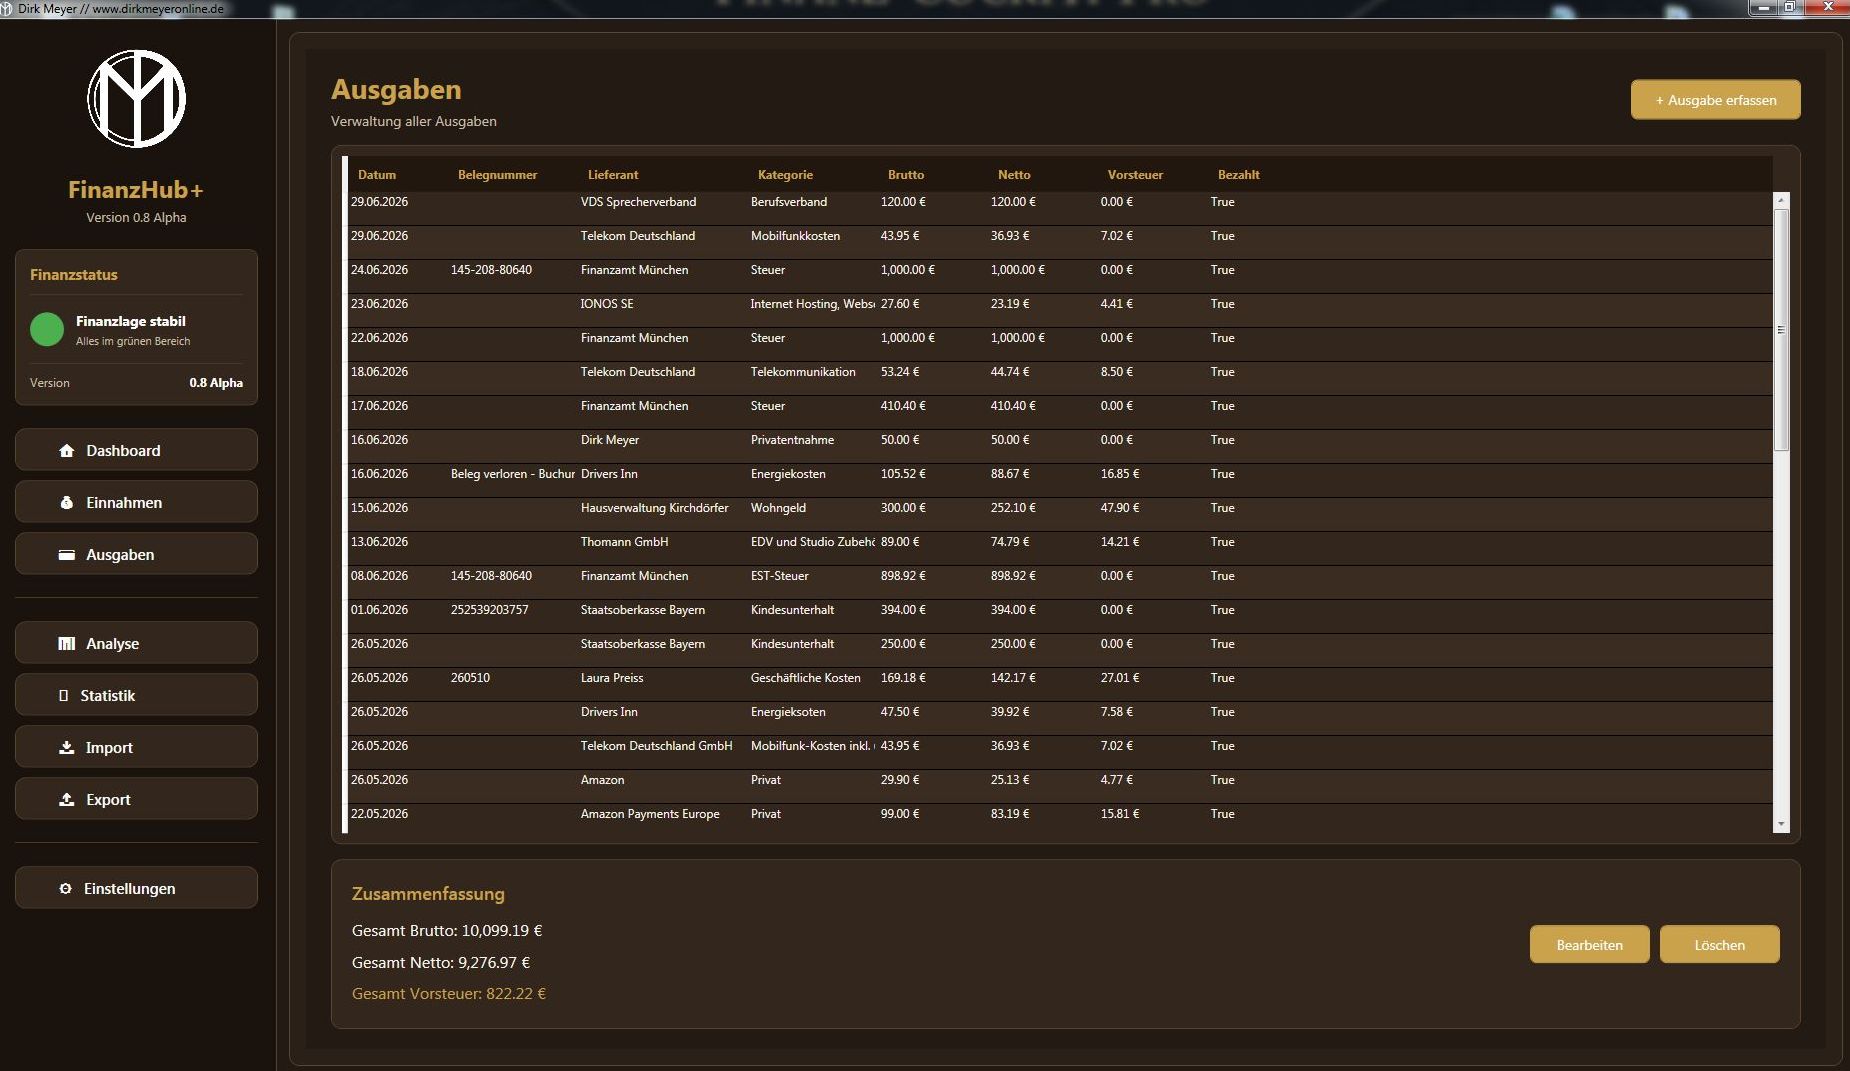Click the Einstellungen gear icon
Screen dimensions: 1850x1071
click(66, 889)
